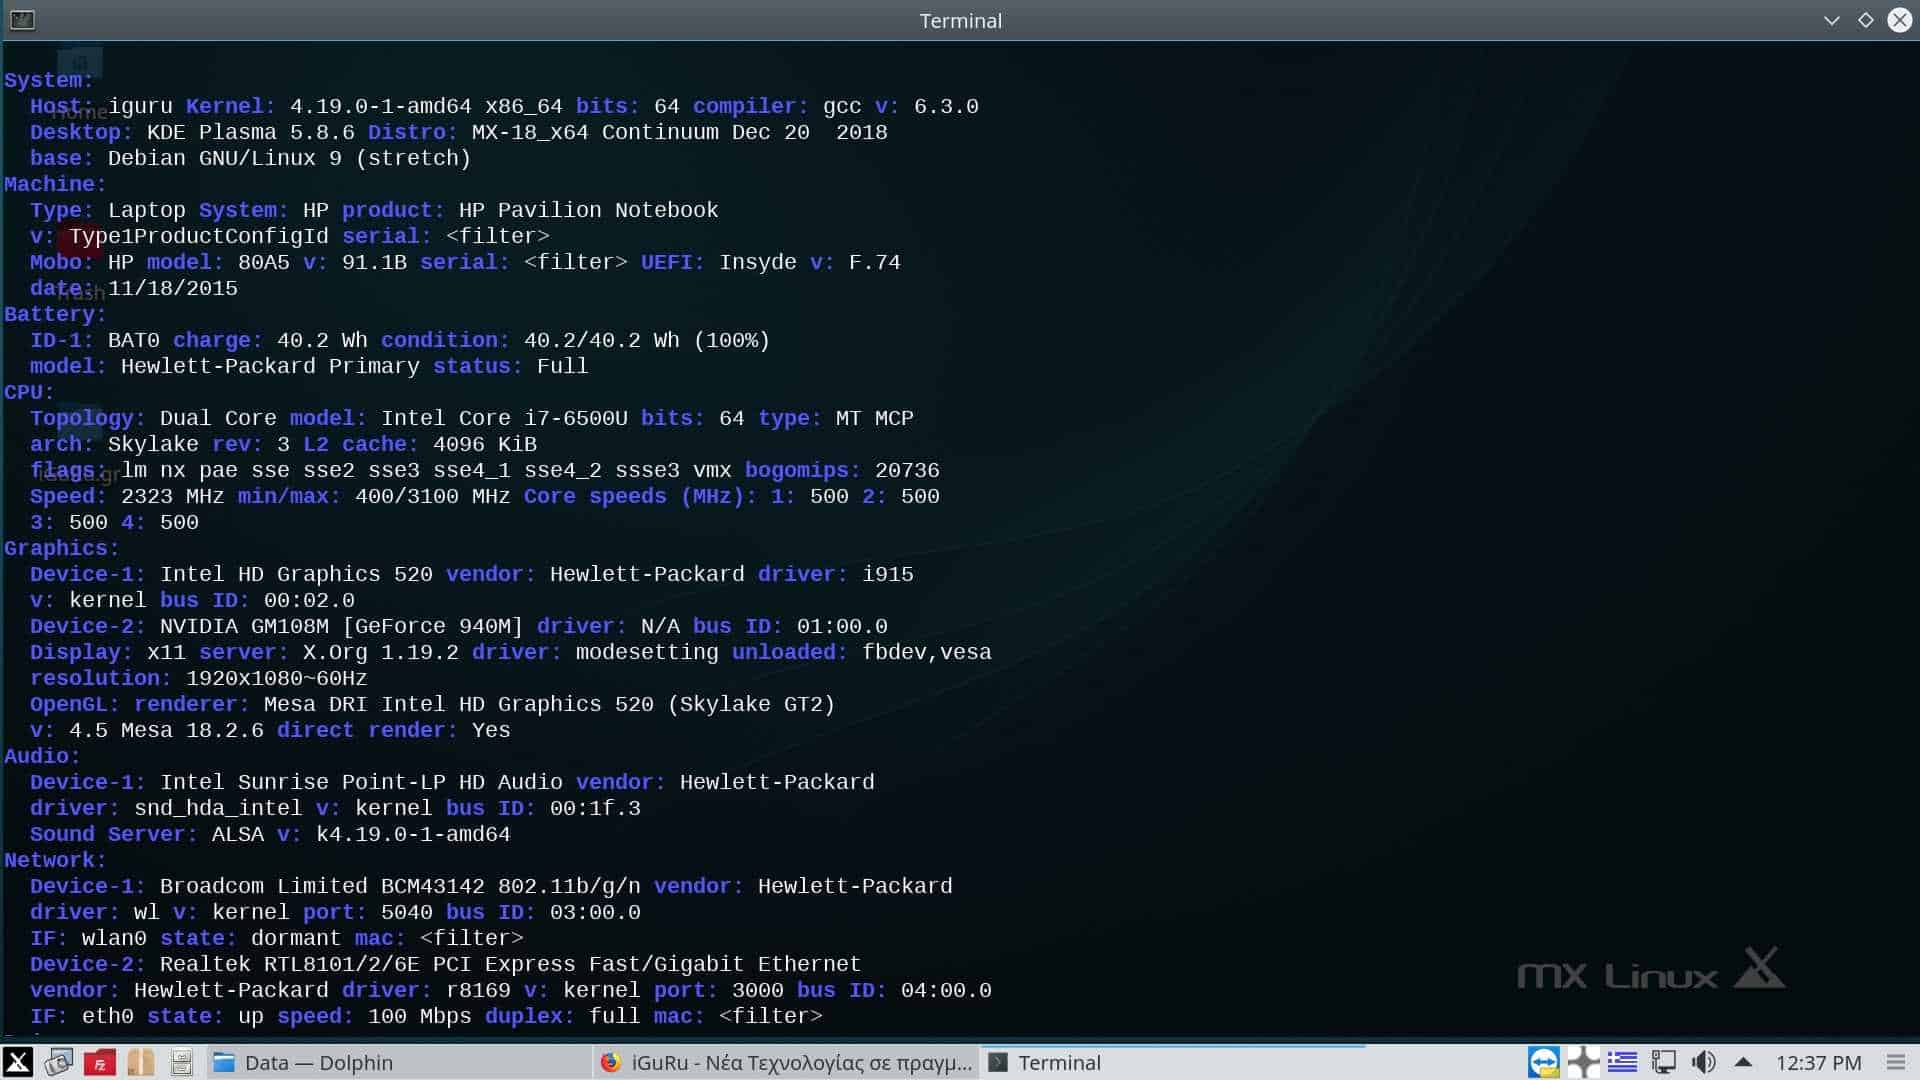
Task: Click the 'Audio:' section heading
Action: [42, 756]
